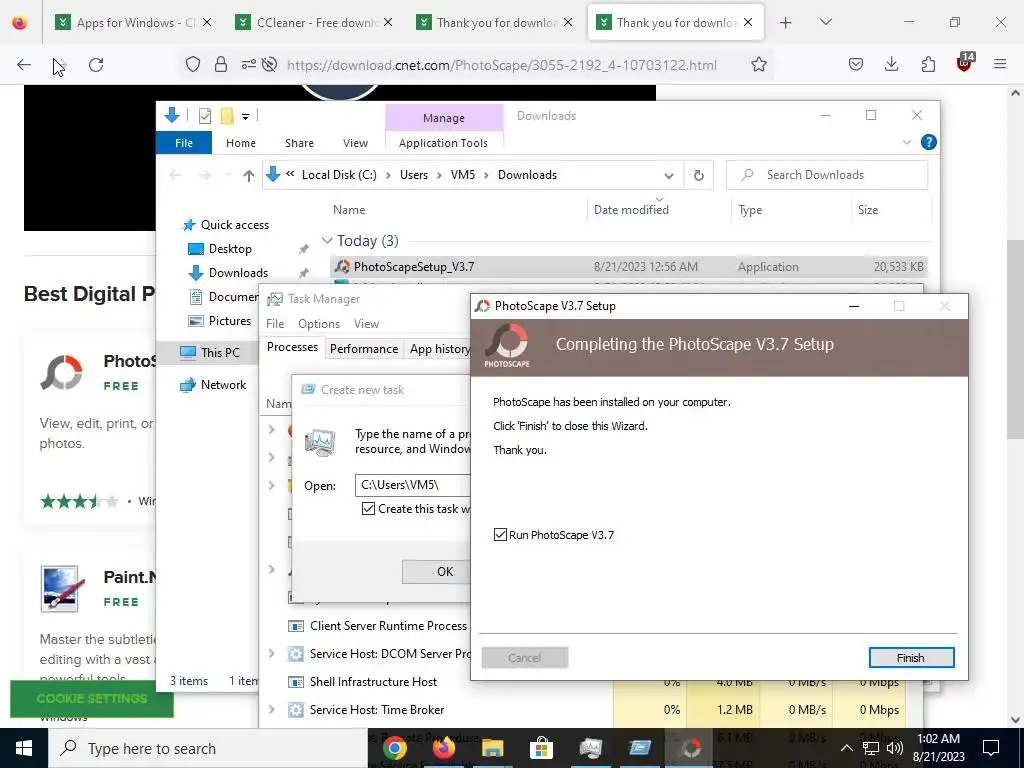Toggle Create this task checkbox
1024x768 pixels.
pyautogui.click(x=368, y=509)
